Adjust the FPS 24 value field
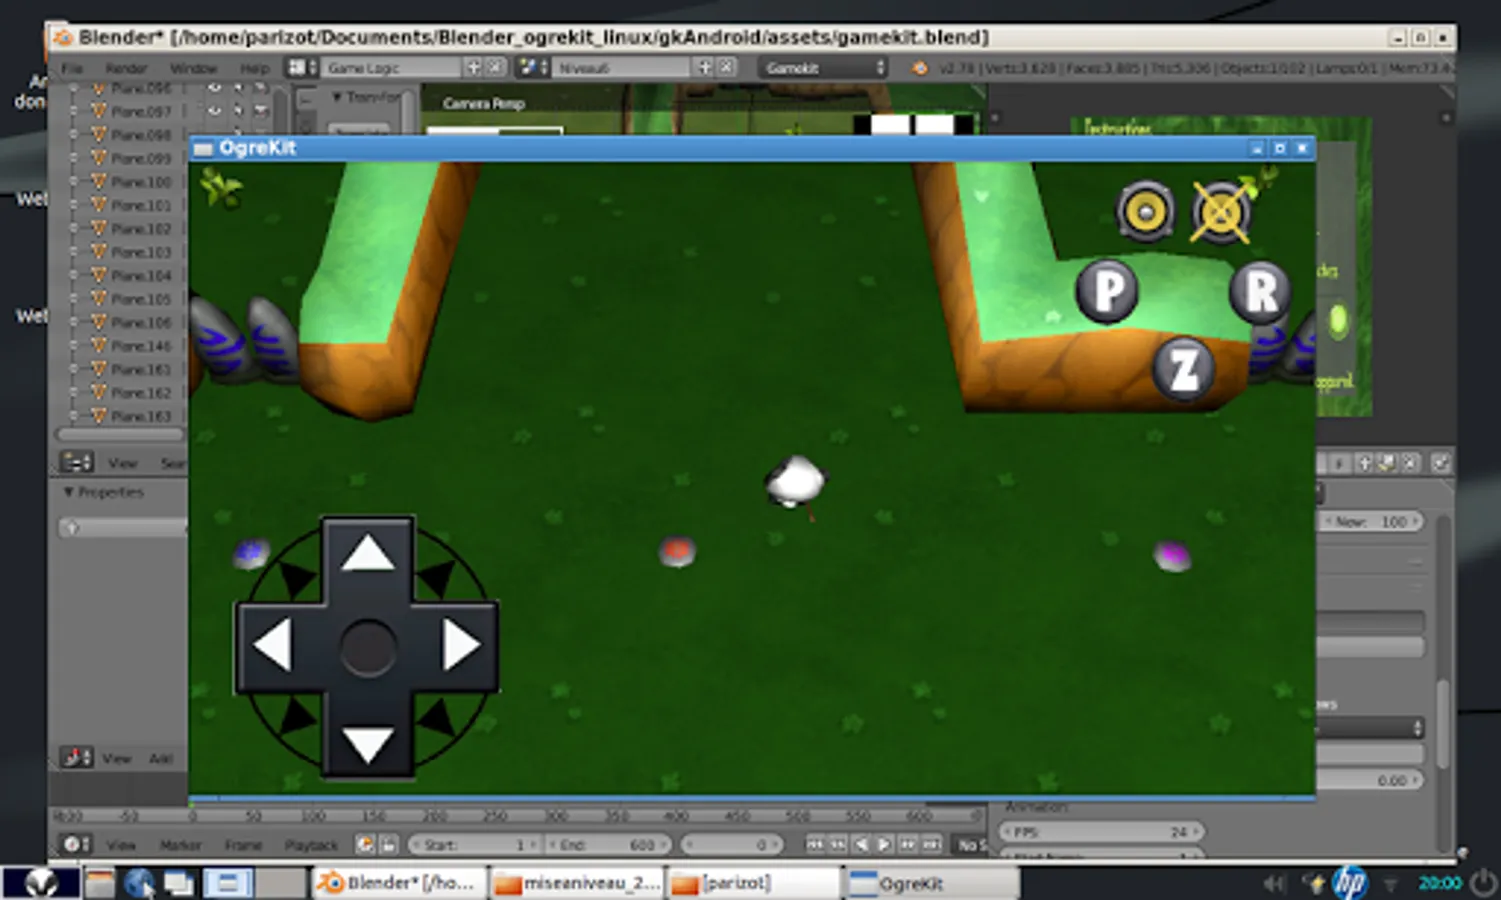The height and width of the screenshot is (900, 1501). pyautogui.click(x=1102, y=832)
